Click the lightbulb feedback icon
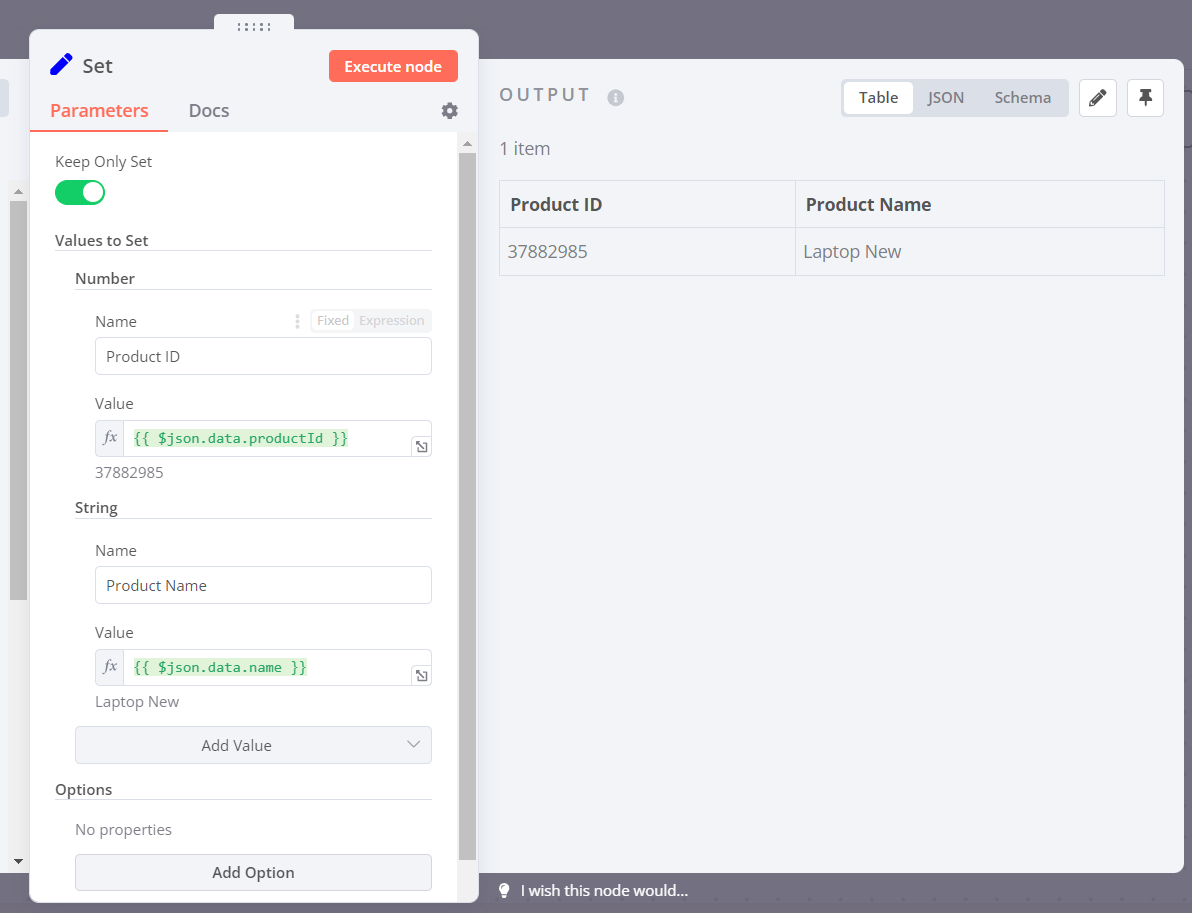Screen dimensions: 1192x913 504,891
